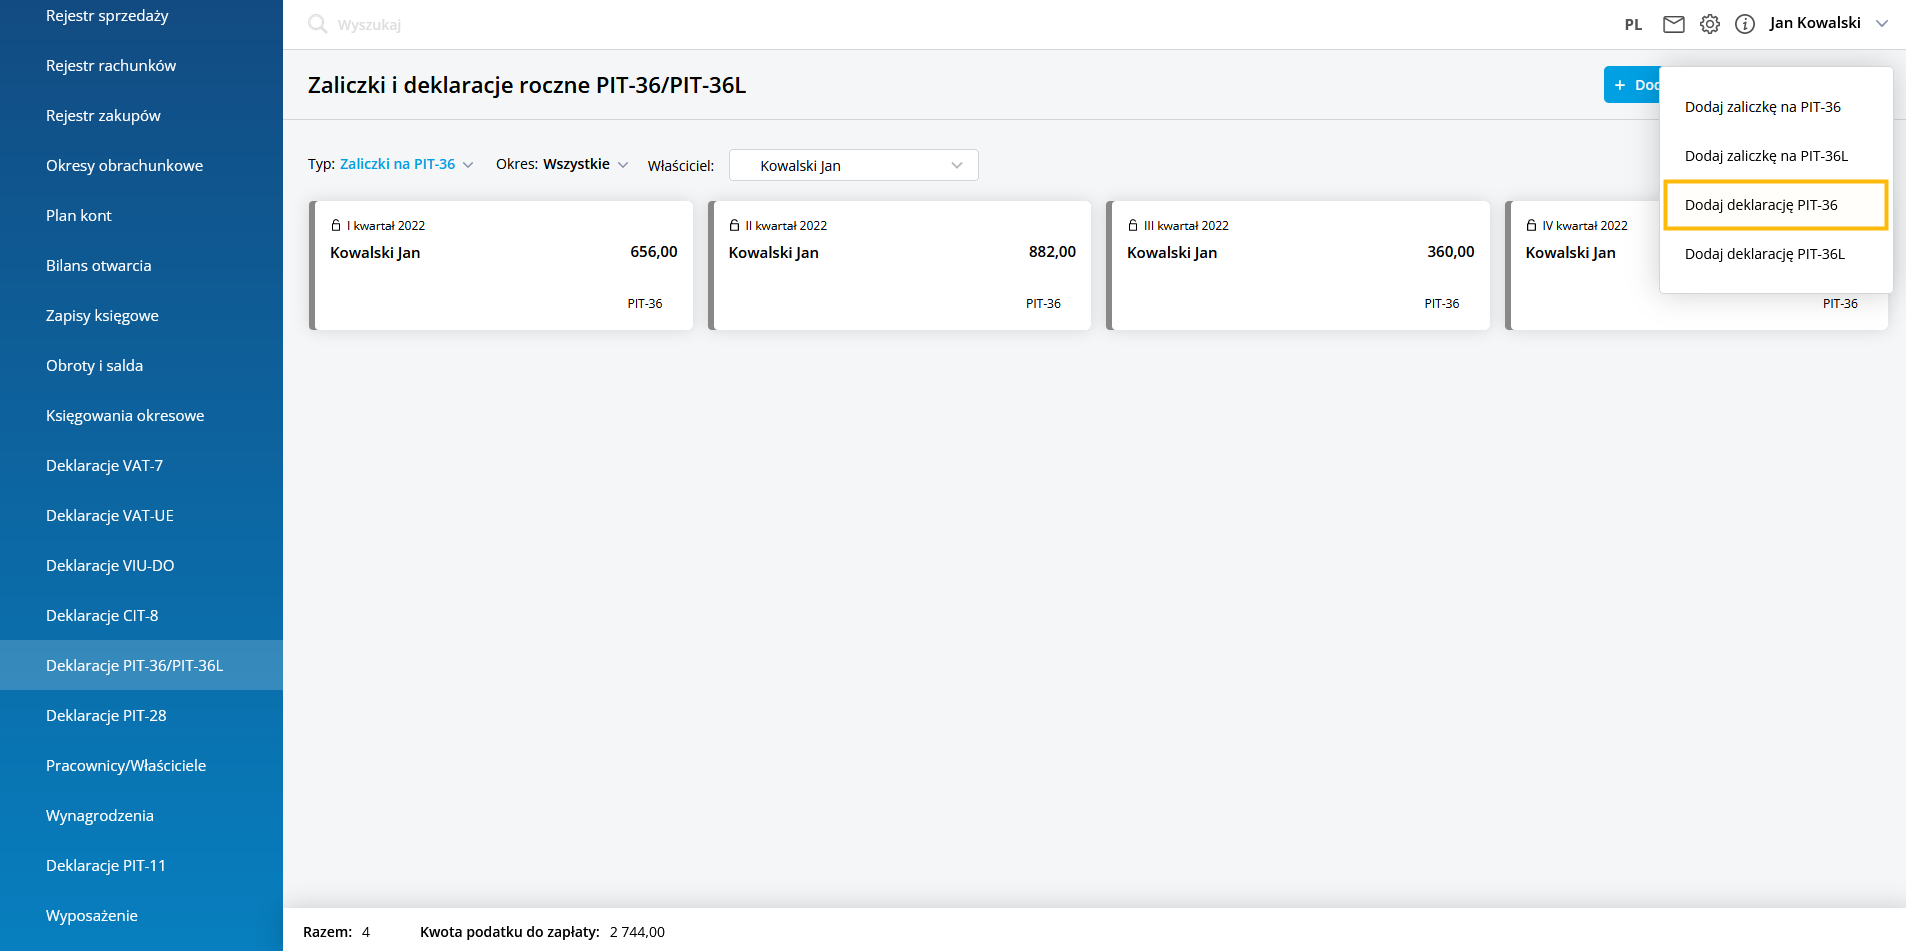Click lock icon on I kwartał 2022 card
The width and height of the screenshot is (1906, 951).
point(336,226)
